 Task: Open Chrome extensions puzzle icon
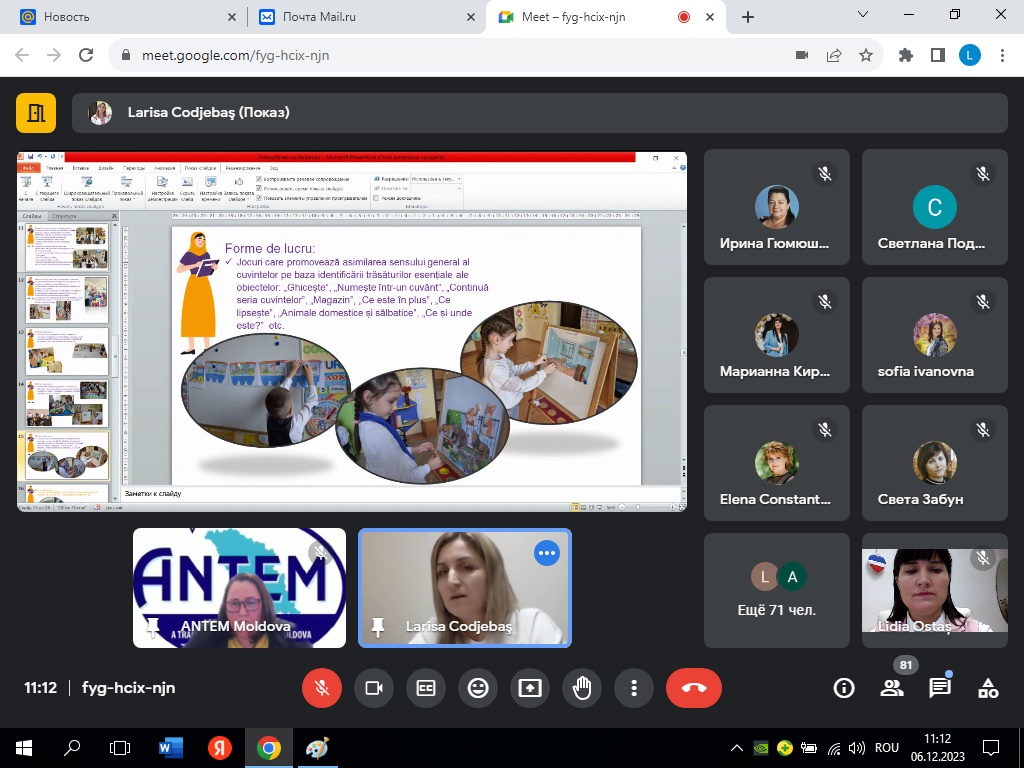coord(906,56)
